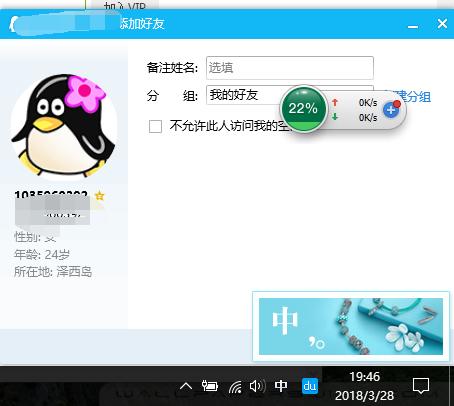The height and width of the screenshot is (406, 454).
Task: Click the volume speaker tray icon
Action: 257,386
